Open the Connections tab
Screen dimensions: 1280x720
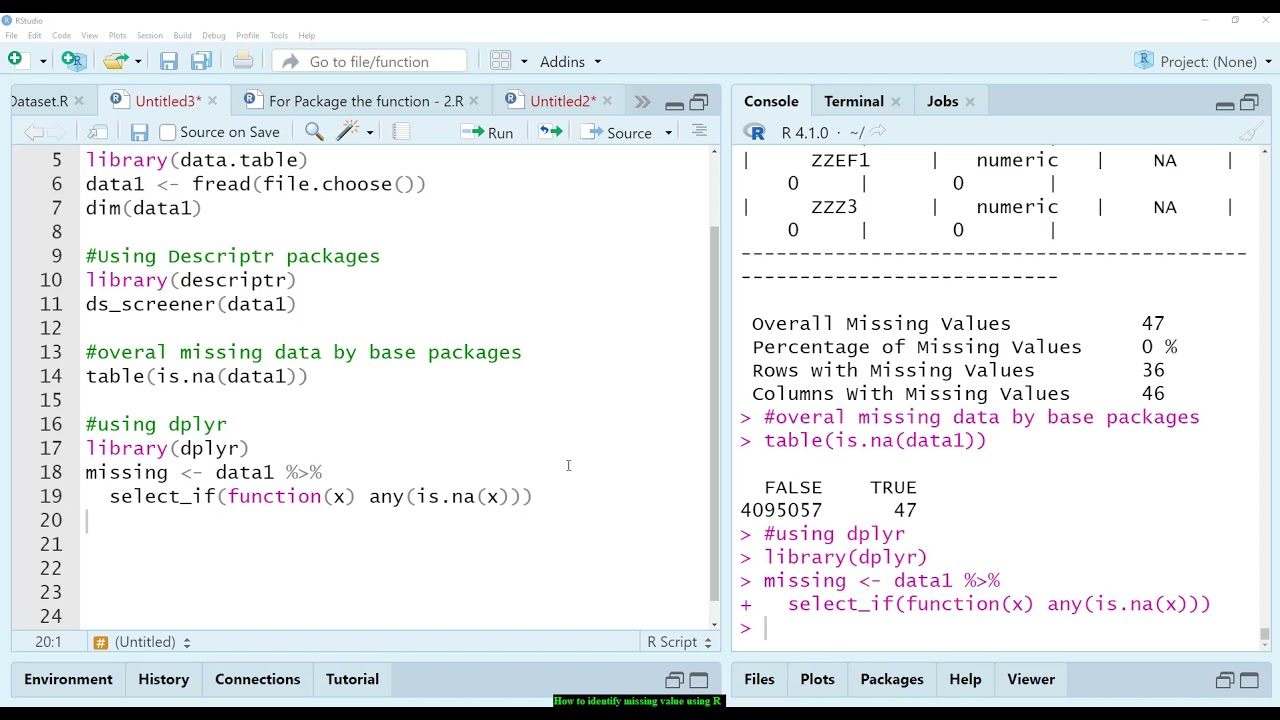(257, 679)
